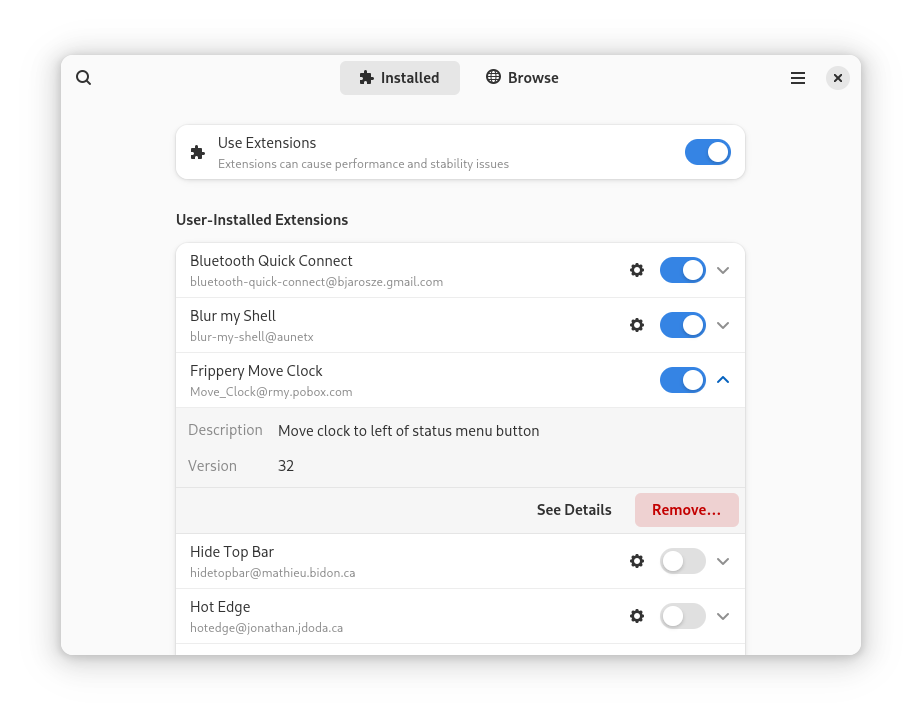
Task: Click hidetopbar@mathieu.bidon.ca identifier
Action: tap(272, 573)
